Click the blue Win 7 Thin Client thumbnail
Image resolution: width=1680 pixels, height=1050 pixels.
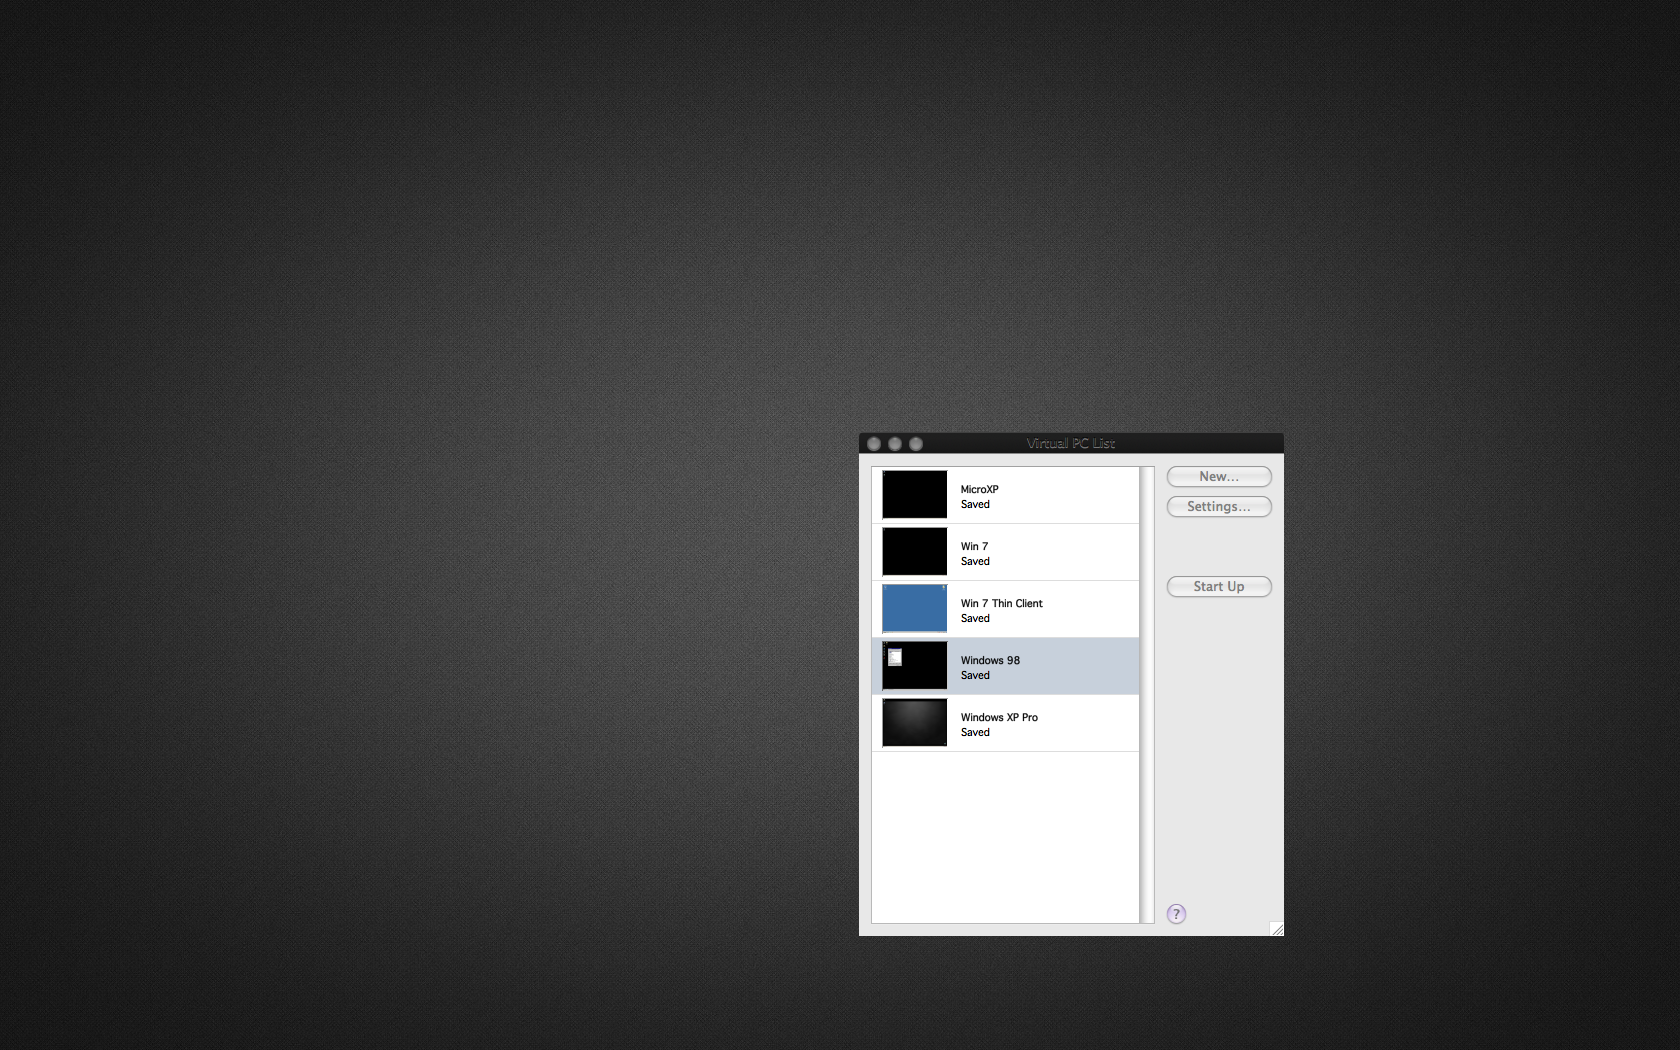coord(914,608)
